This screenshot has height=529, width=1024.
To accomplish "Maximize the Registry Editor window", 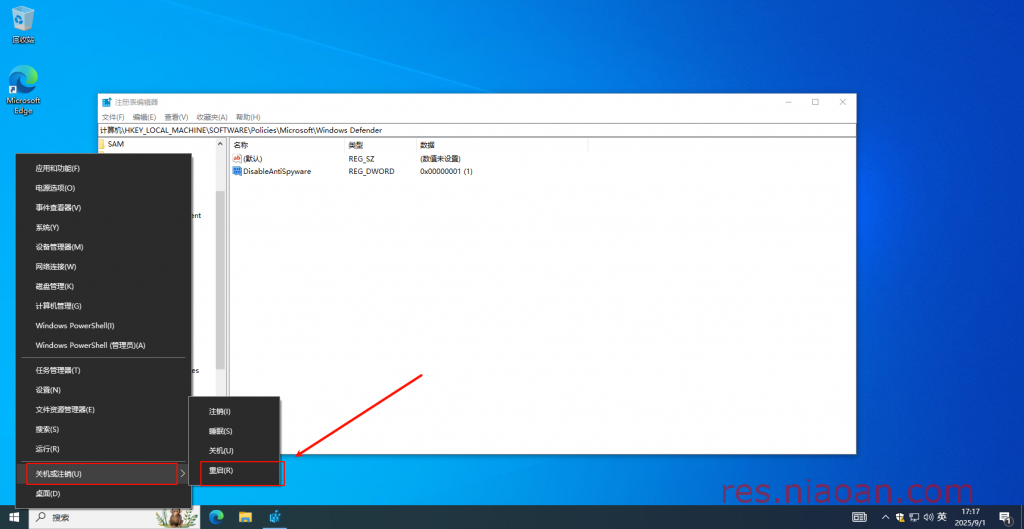I will tap(815, 102).
